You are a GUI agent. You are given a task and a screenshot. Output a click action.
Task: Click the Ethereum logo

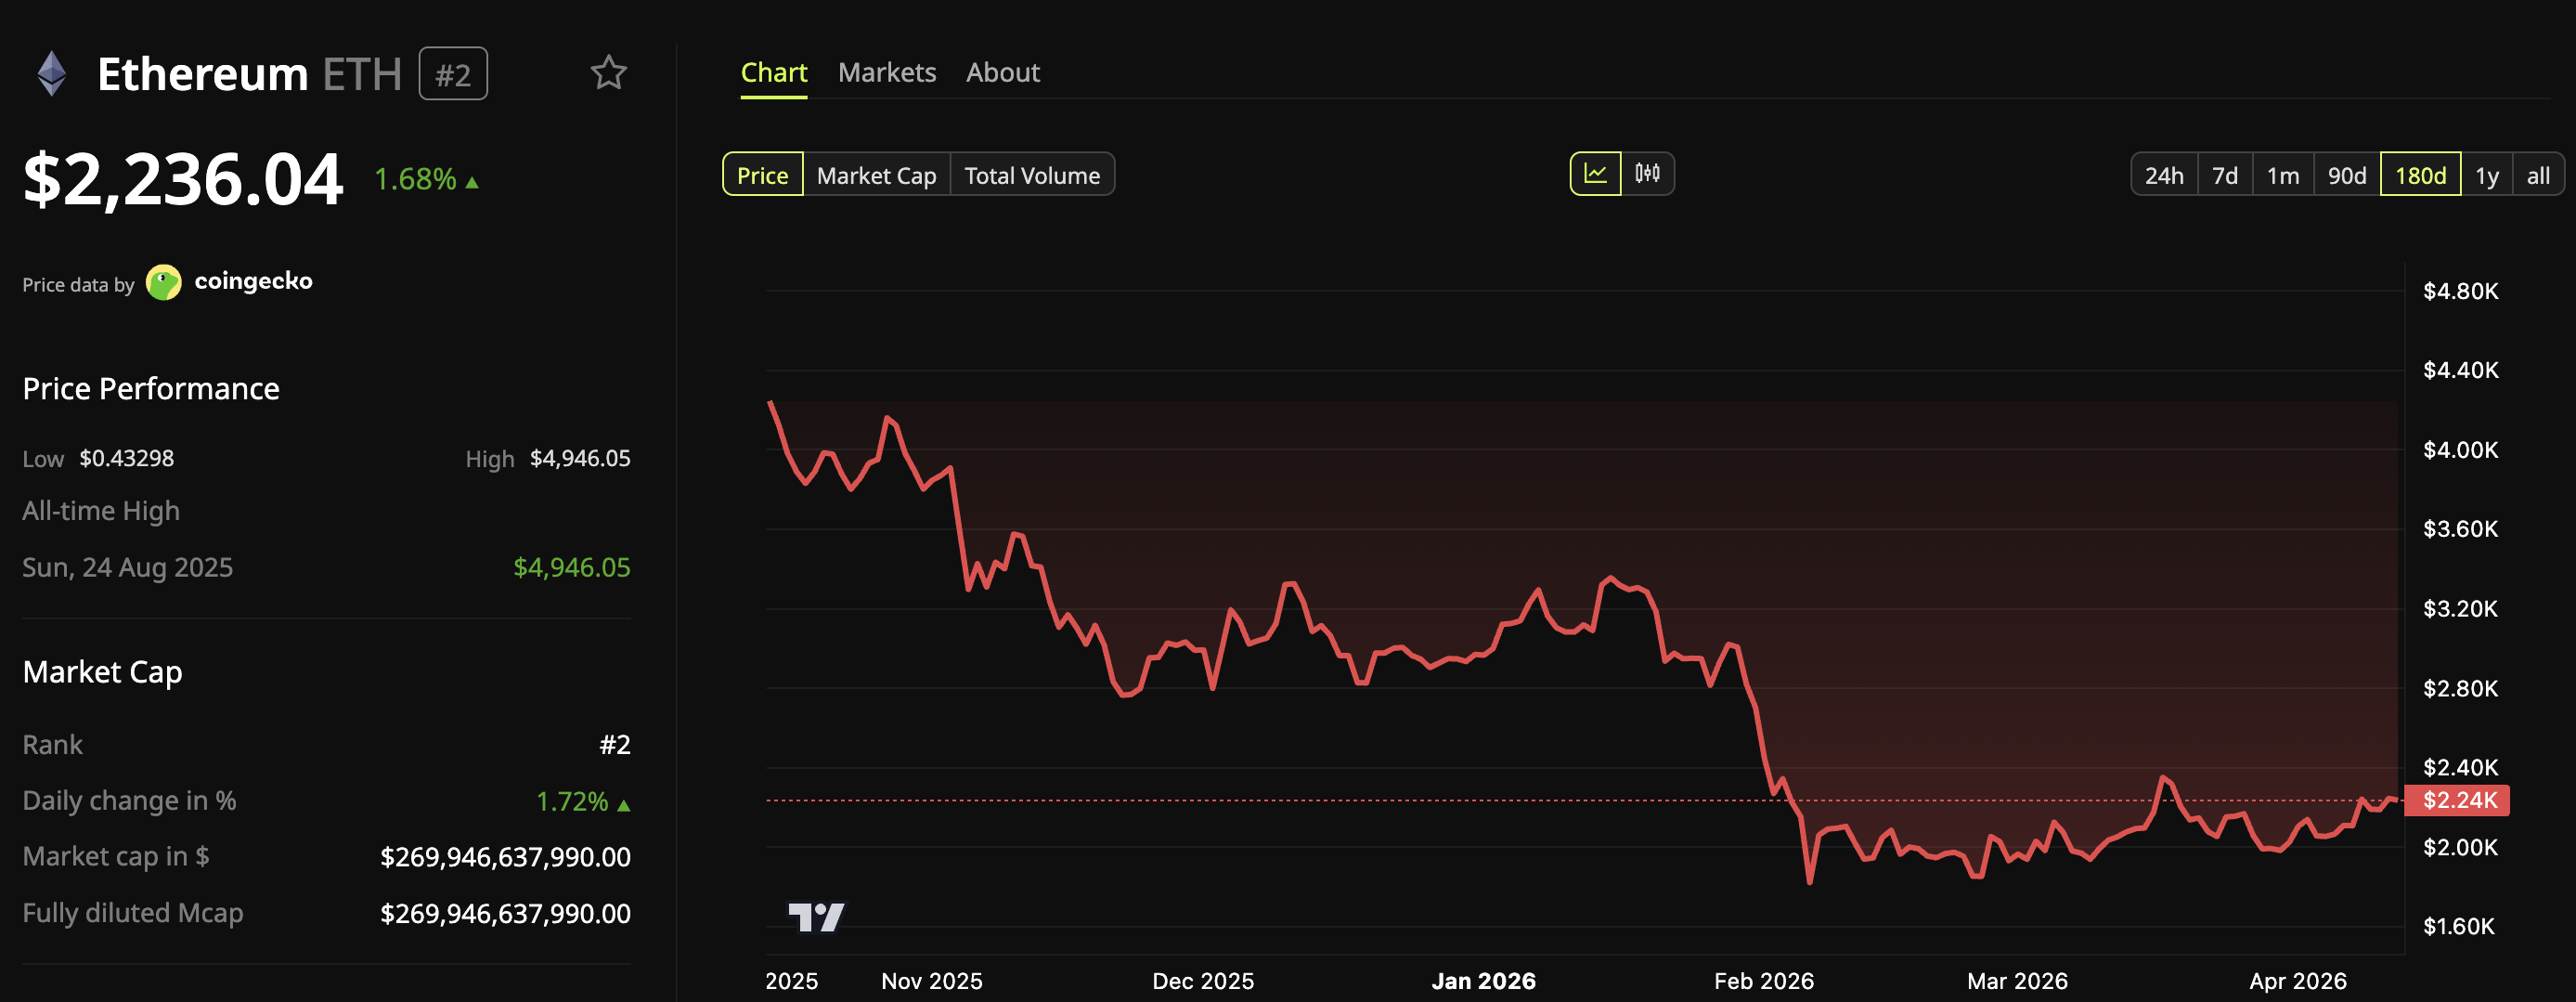(51, 71)
